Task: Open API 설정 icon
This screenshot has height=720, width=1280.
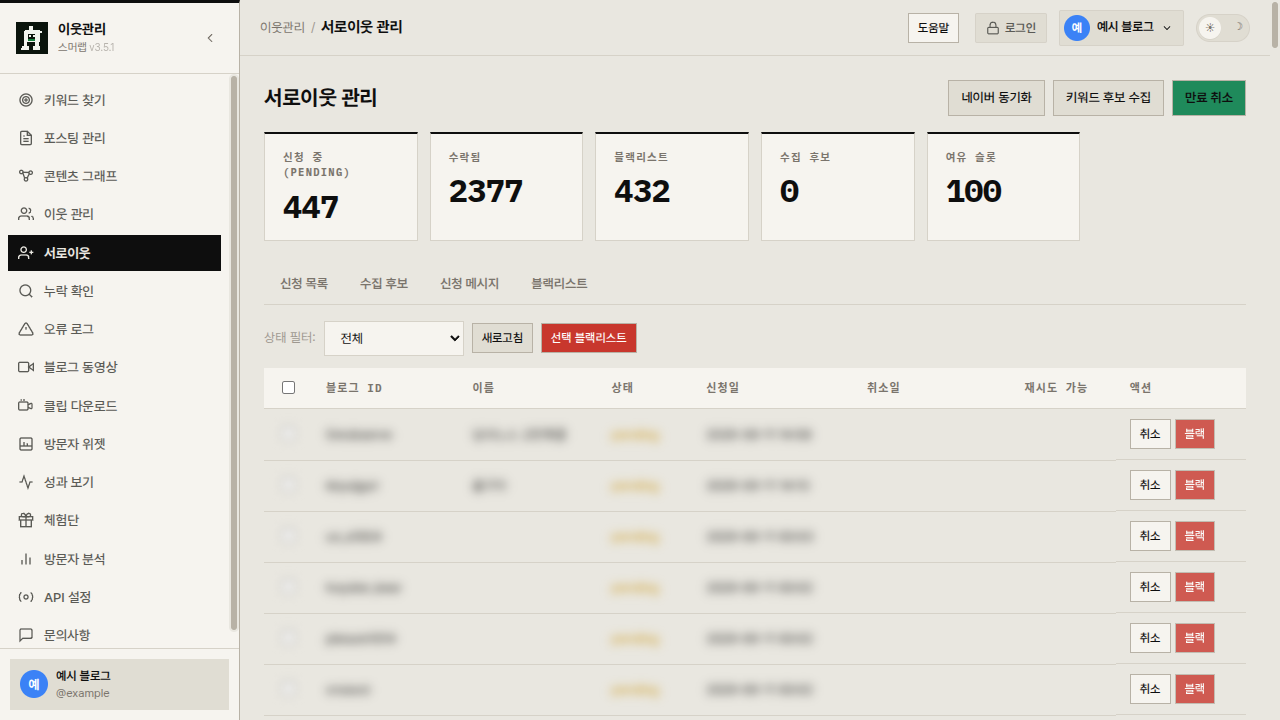Action: pos(26,597)
